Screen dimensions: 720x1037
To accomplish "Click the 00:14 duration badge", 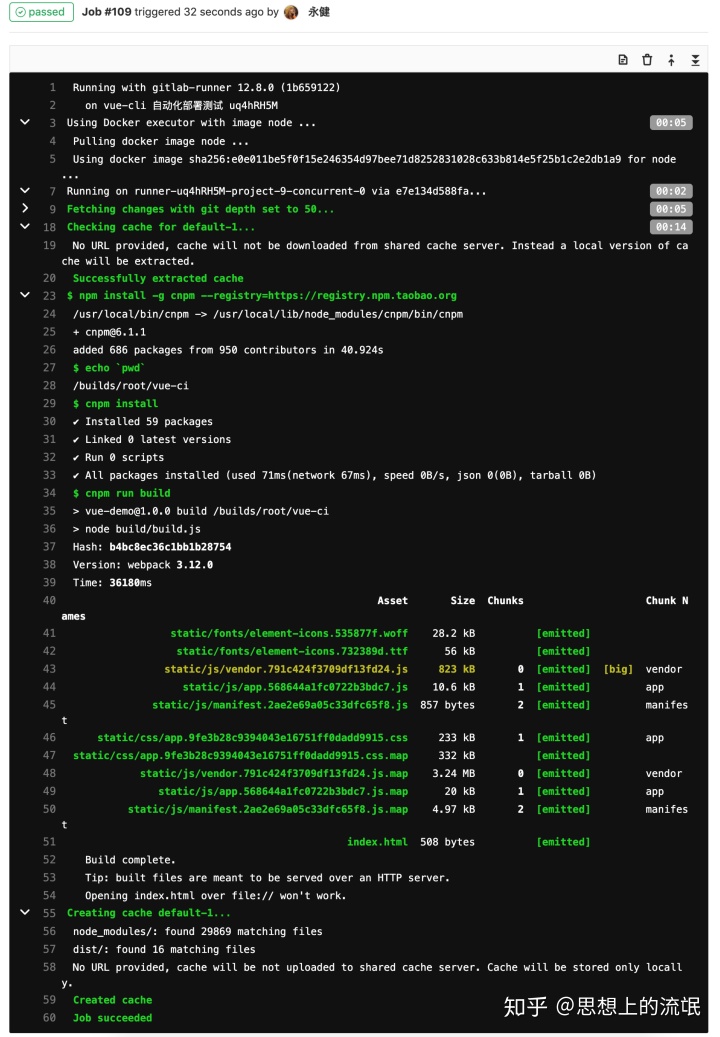I will (671, 227).
